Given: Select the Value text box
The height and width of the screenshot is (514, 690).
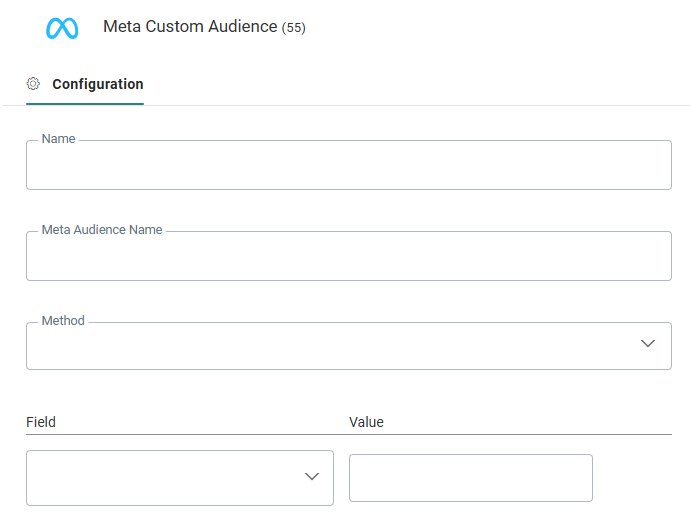Looking at the screenshot, I should 470,478.
